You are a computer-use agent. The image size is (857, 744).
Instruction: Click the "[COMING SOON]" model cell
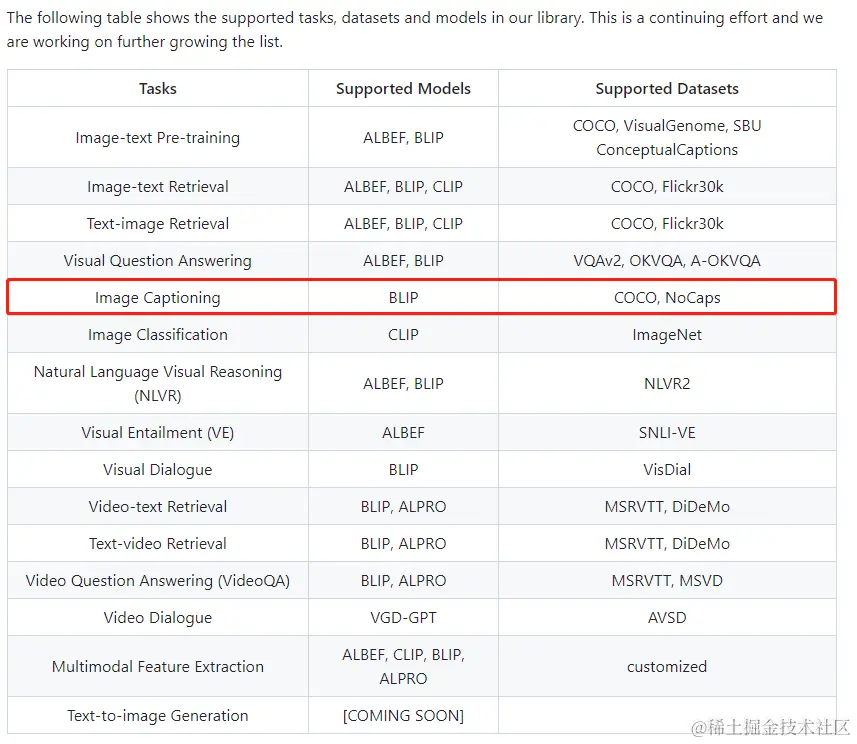tap(403, 715)
